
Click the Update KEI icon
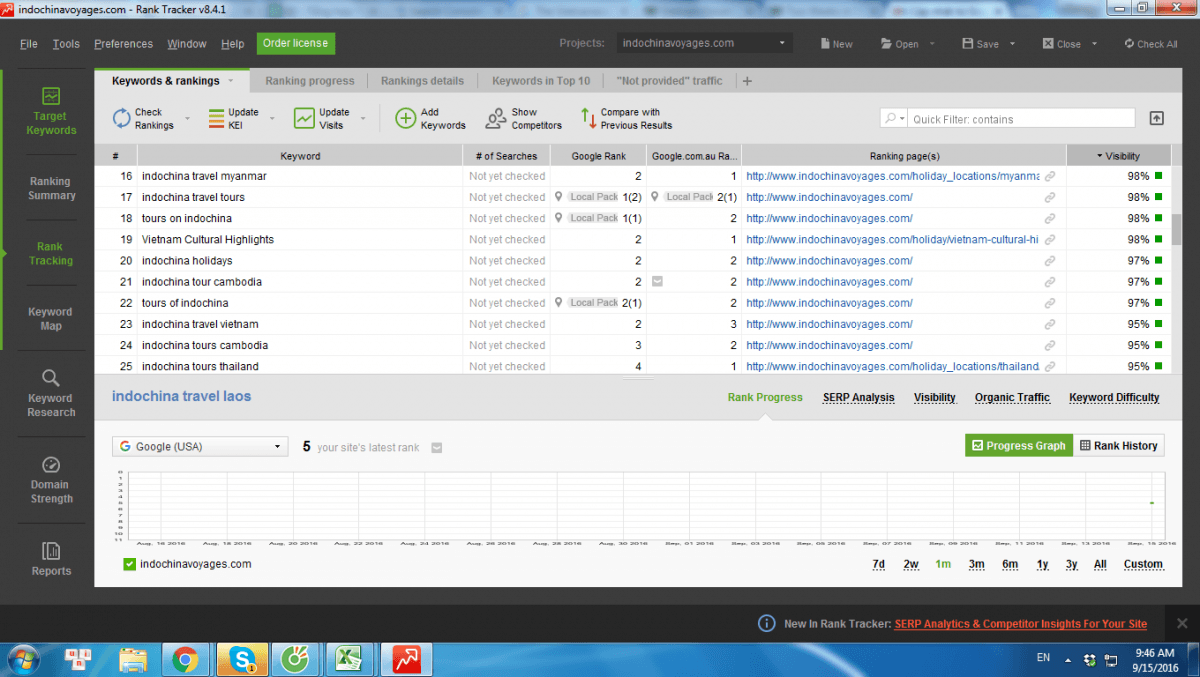pyautogui.click(x=216, y=118)
